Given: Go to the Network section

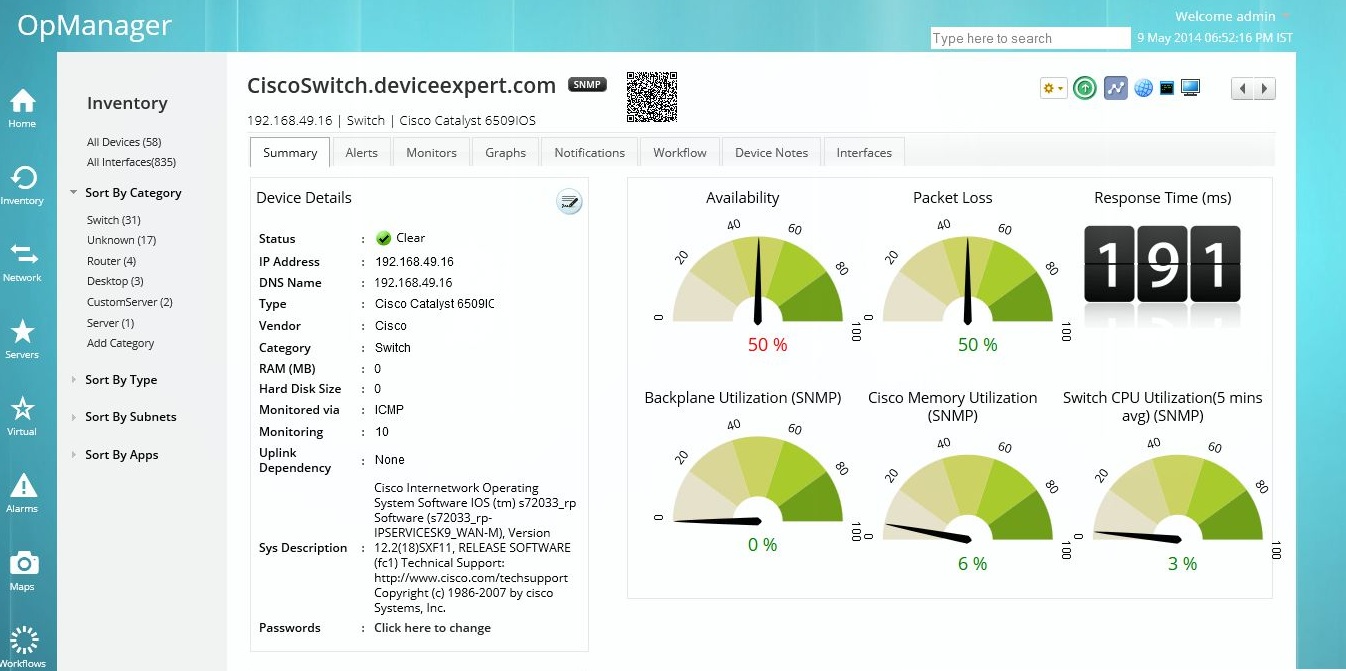Looking at the screenshot, I should tap(22, 262).
